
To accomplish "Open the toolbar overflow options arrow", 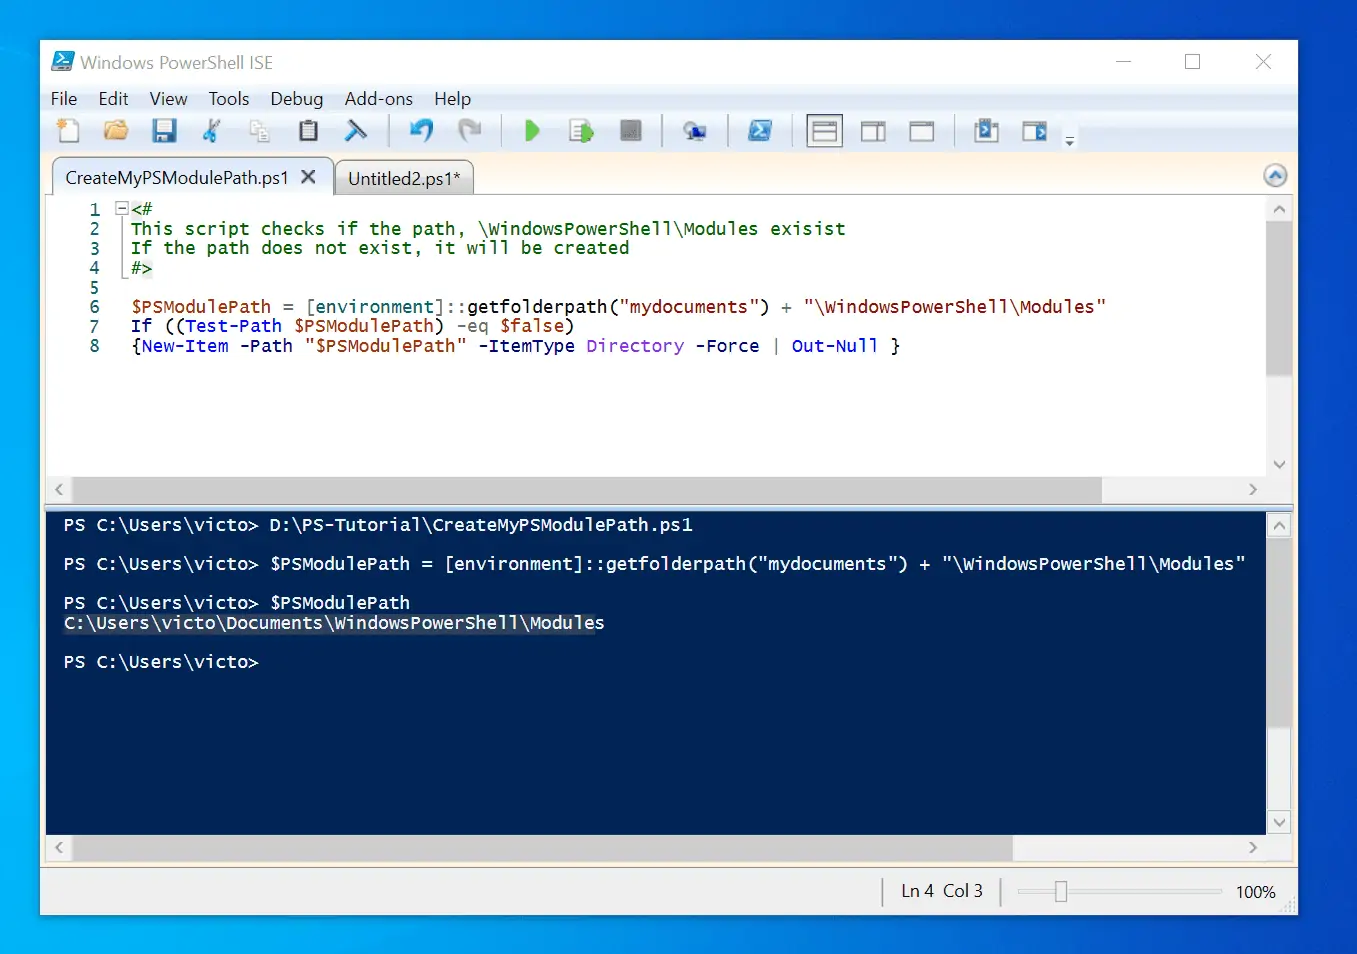I will coord(1070,141).
